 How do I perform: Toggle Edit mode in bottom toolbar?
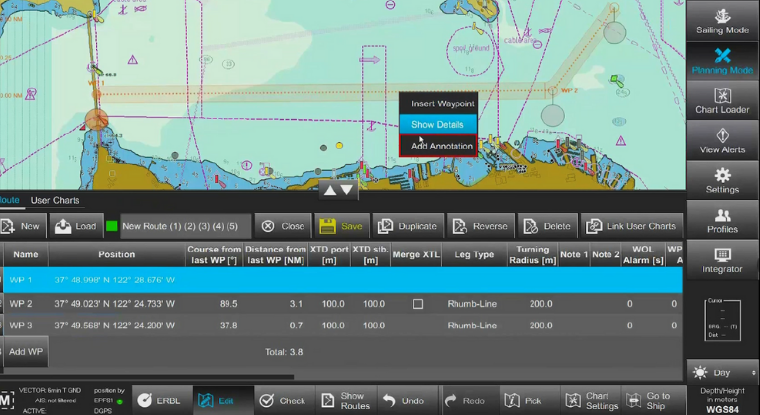(x=223, y=400)
